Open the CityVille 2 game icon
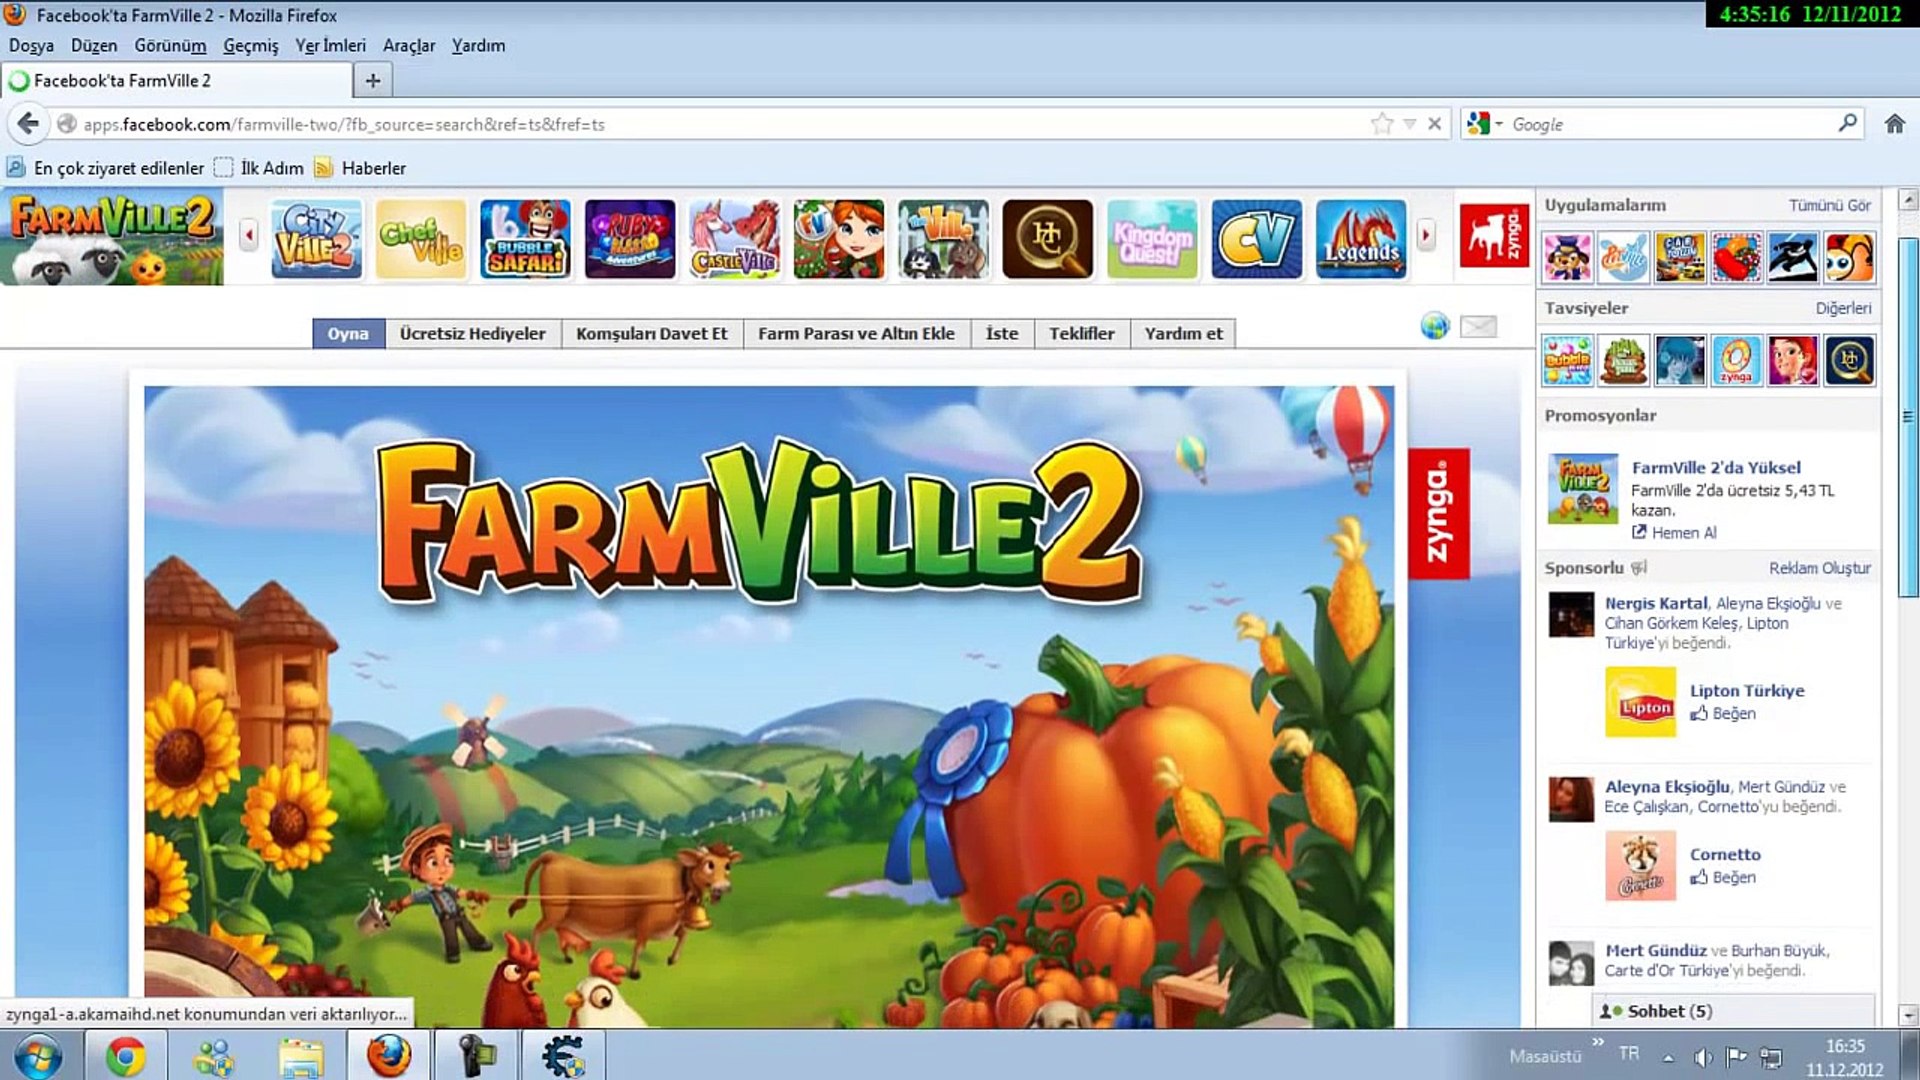This screenshot has width=1920, height=1080. pyautogui.click(x=316, y=239)
